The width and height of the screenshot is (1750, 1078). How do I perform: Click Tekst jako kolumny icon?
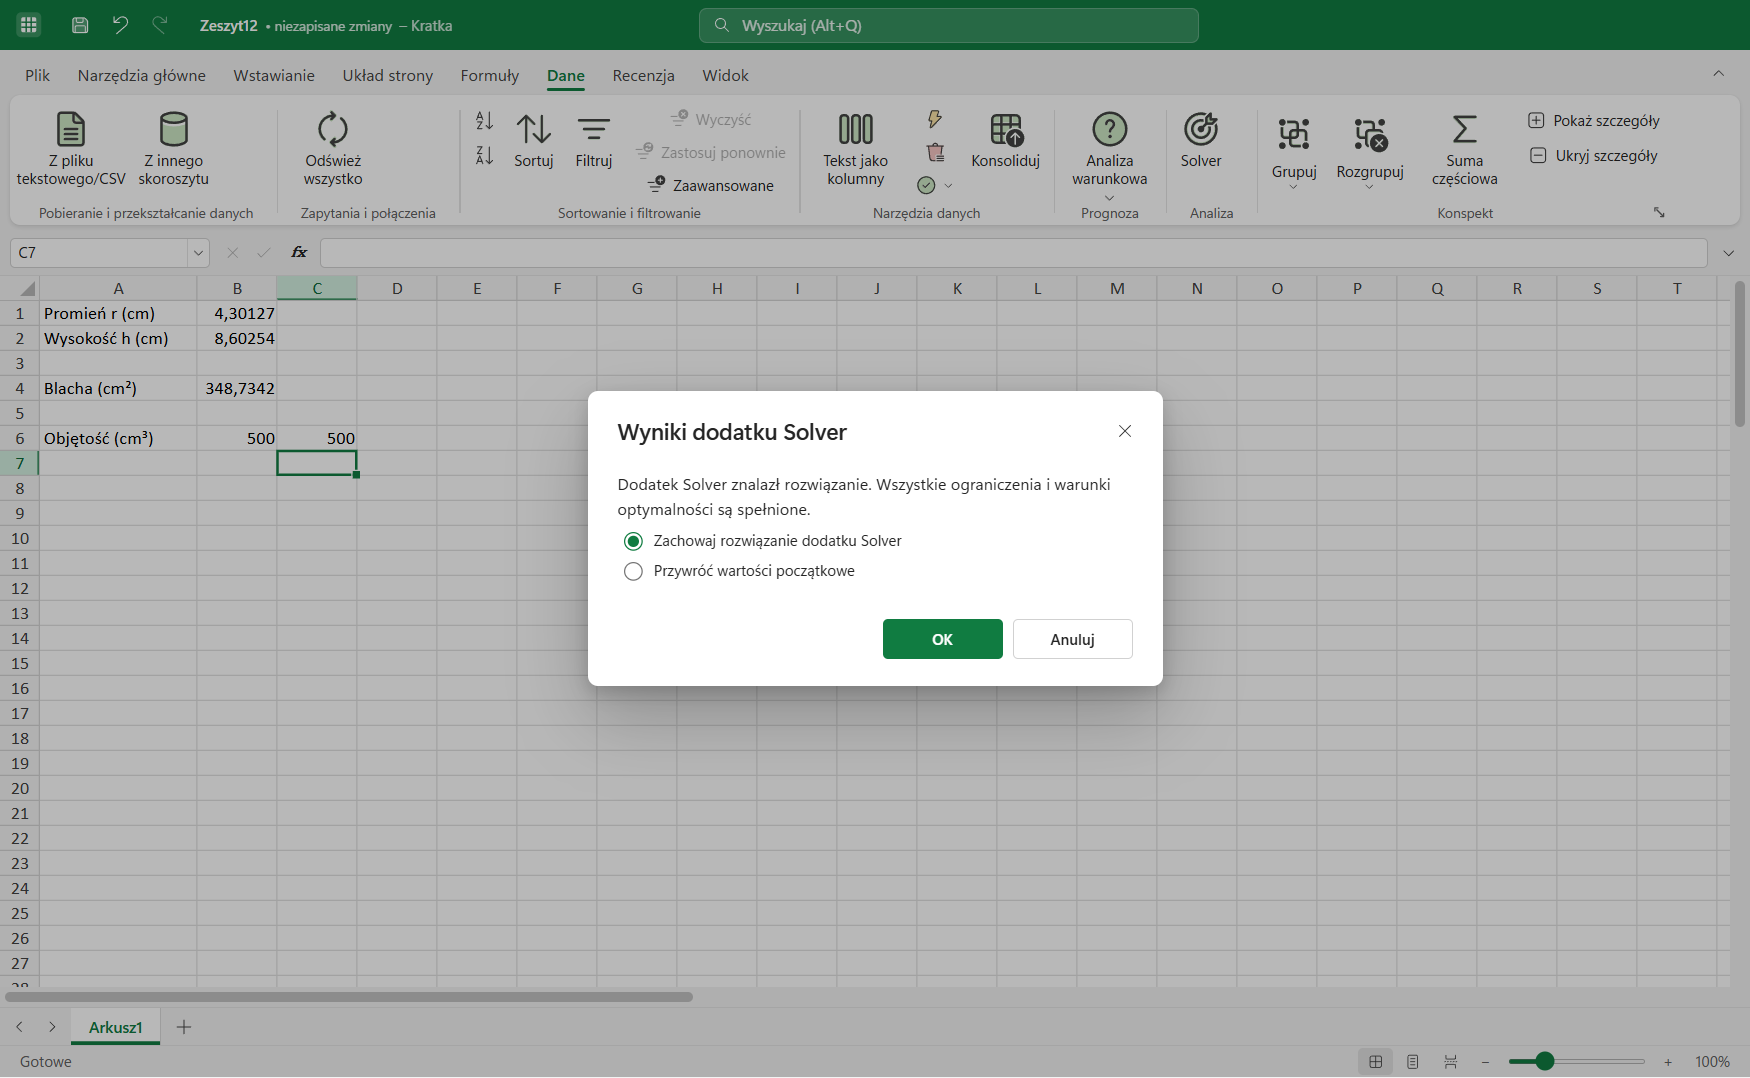(855, 149)
